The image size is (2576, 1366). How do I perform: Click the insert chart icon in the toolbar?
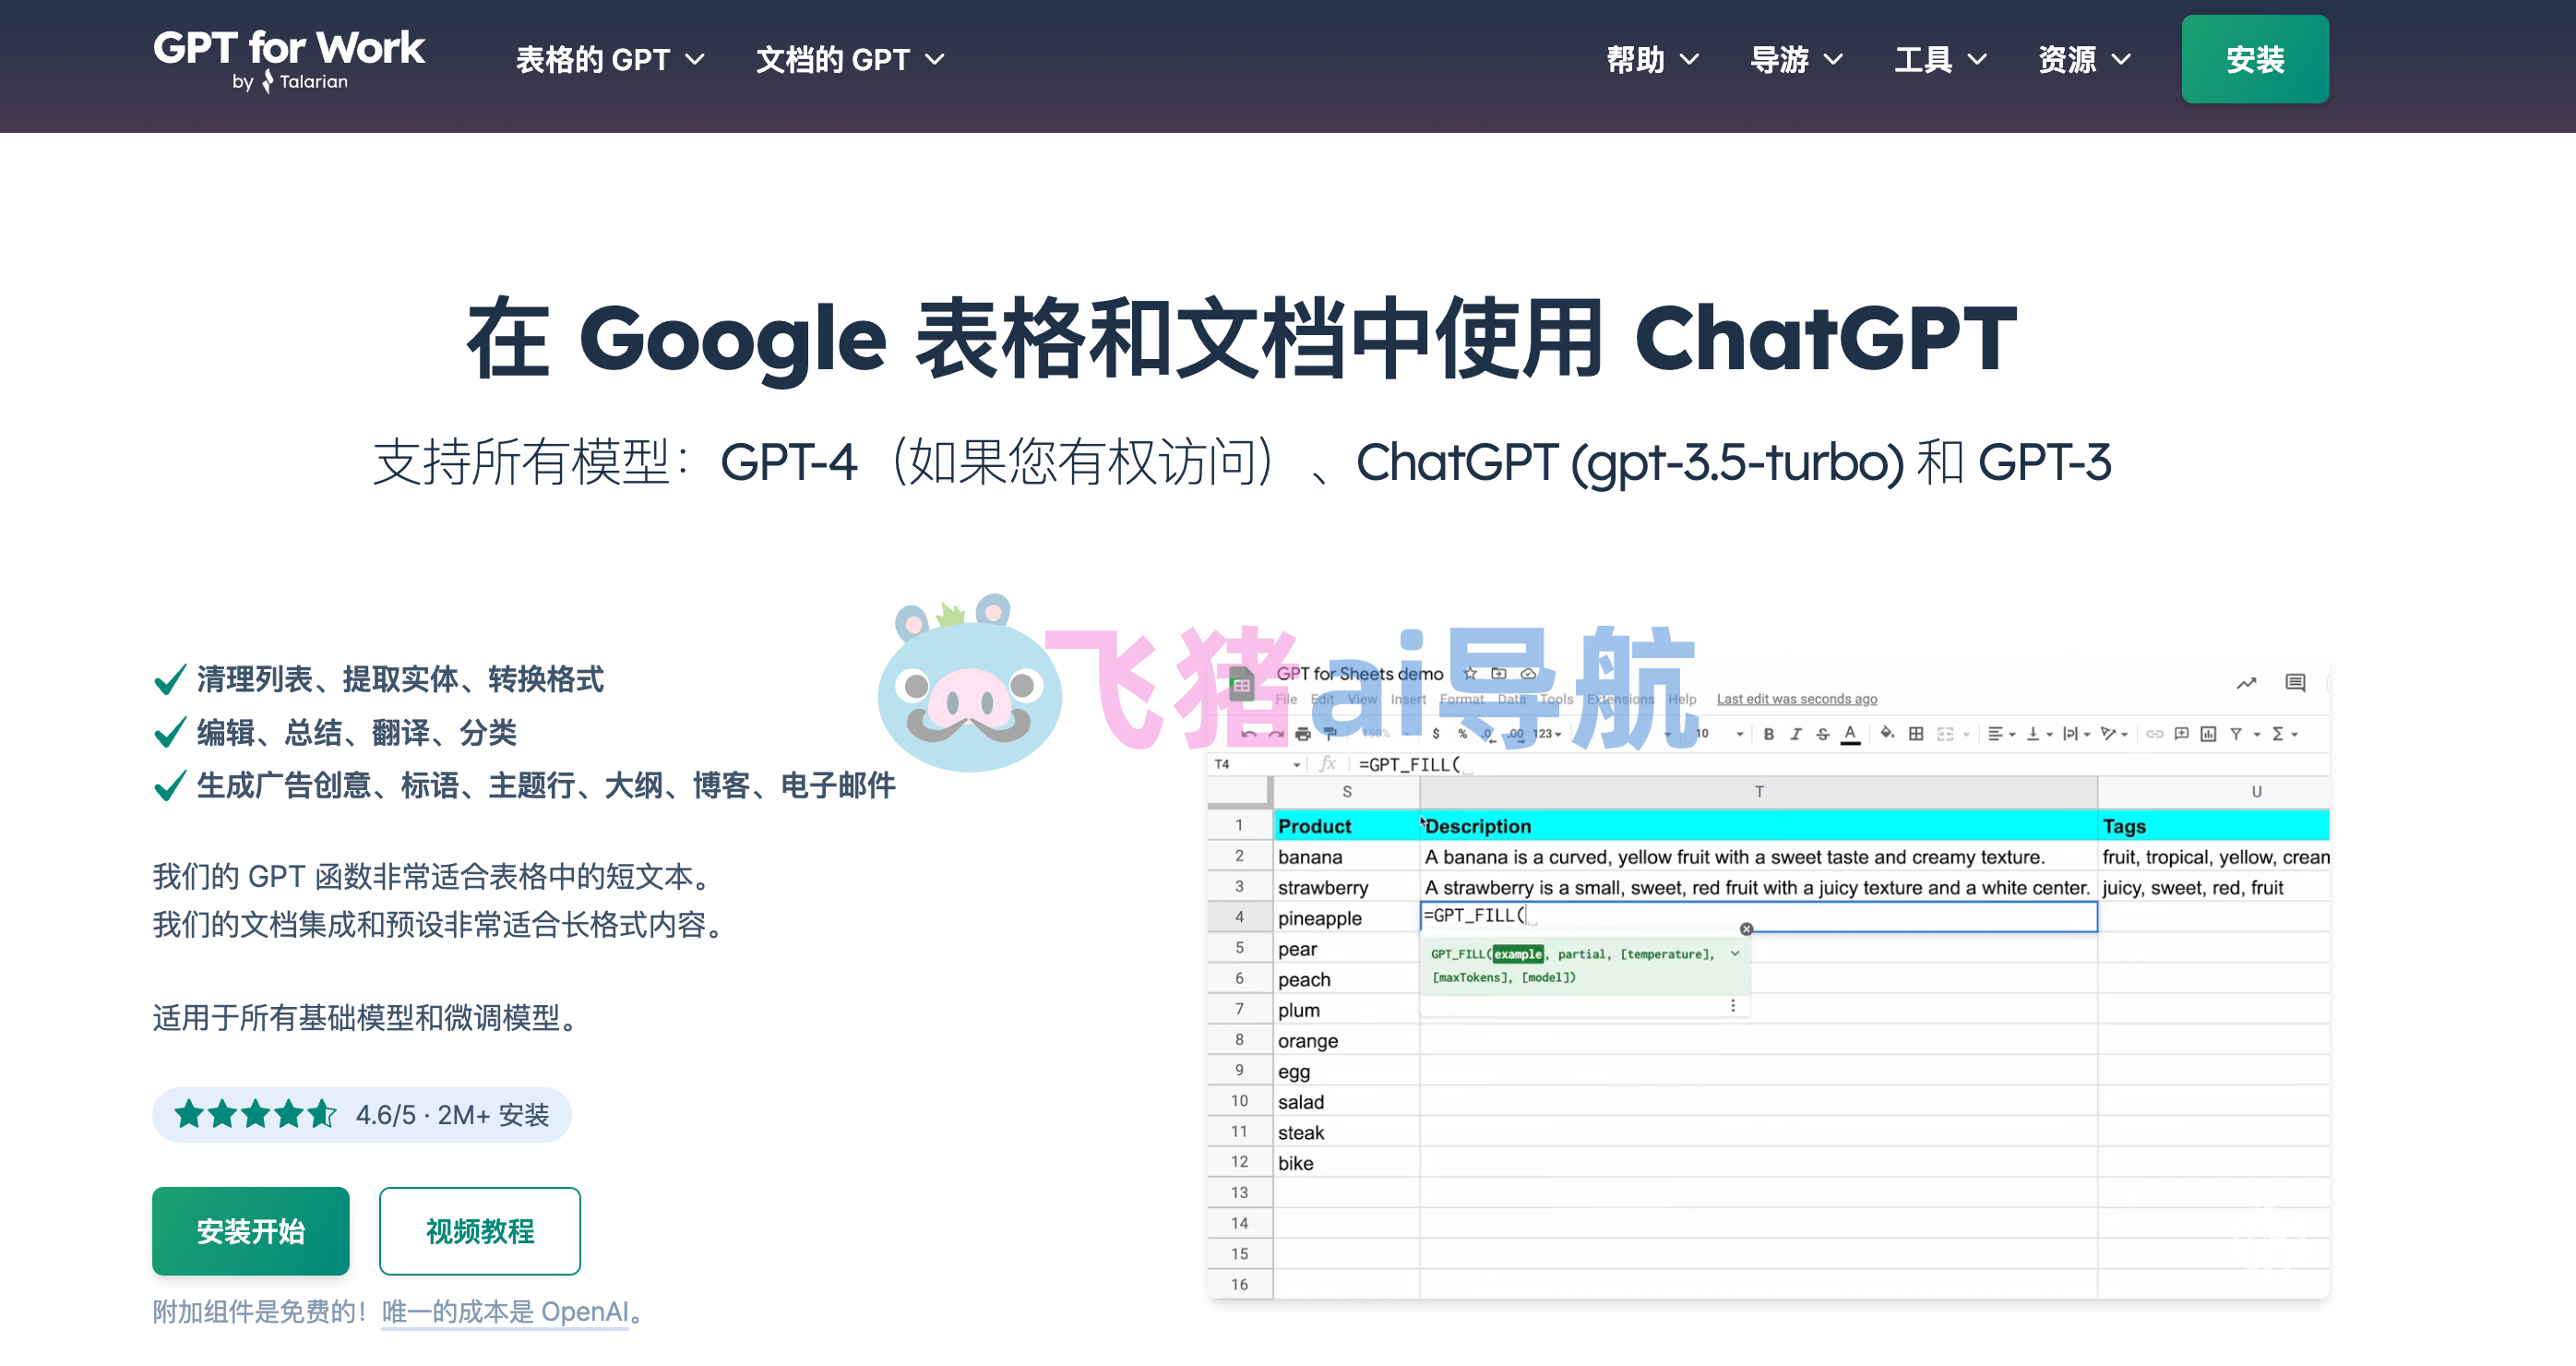coord(2208,734)
